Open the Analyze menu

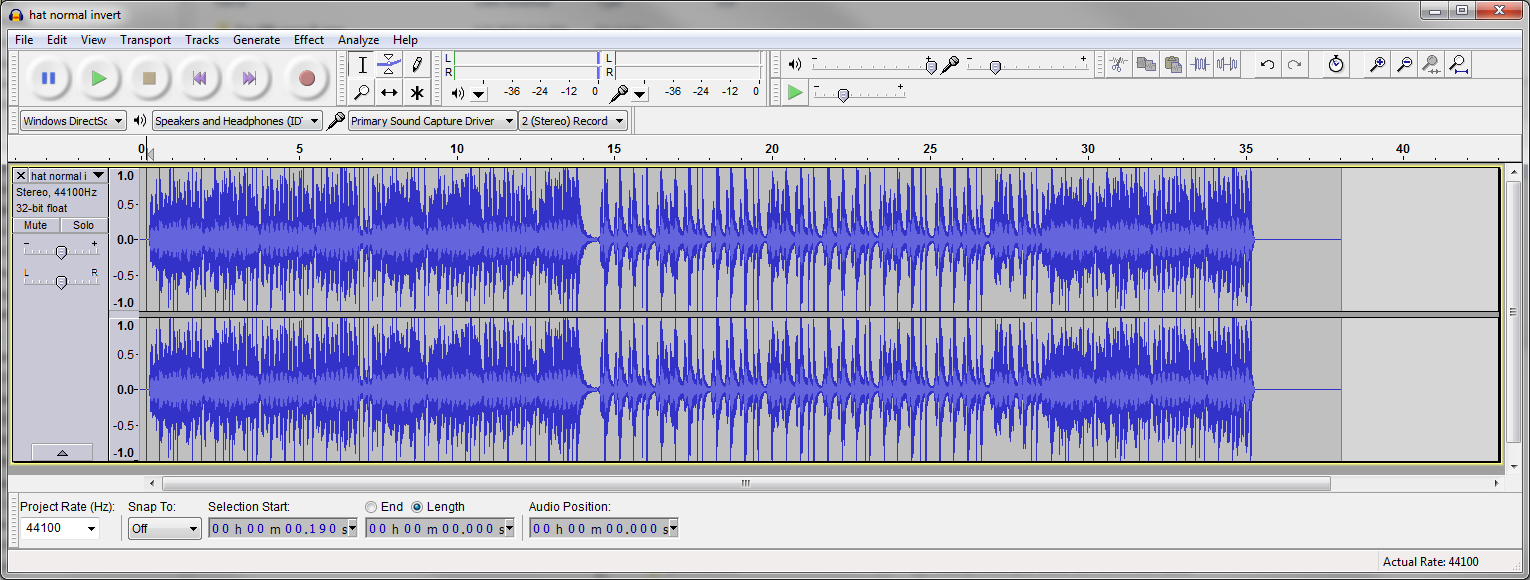[x=358, y=40]
